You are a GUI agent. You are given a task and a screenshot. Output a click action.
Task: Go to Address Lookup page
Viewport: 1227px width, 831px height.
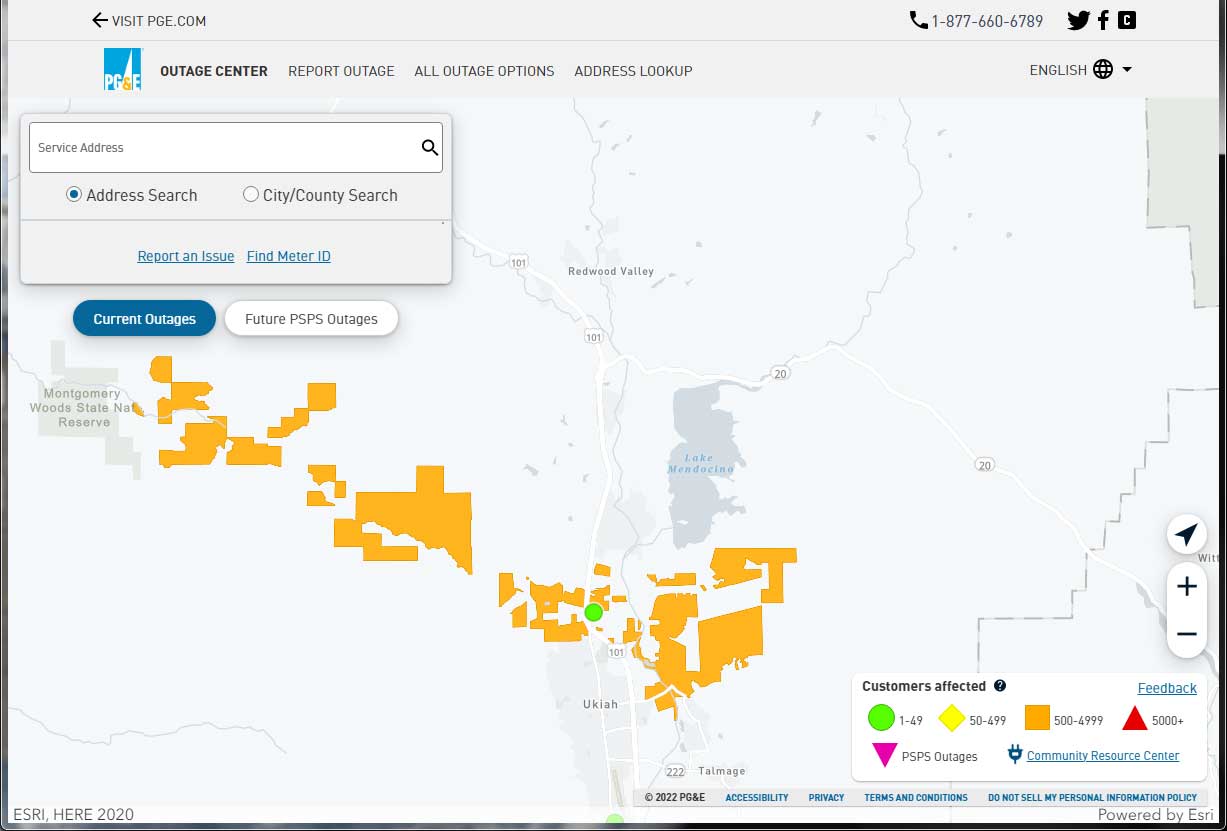(633, 71)
